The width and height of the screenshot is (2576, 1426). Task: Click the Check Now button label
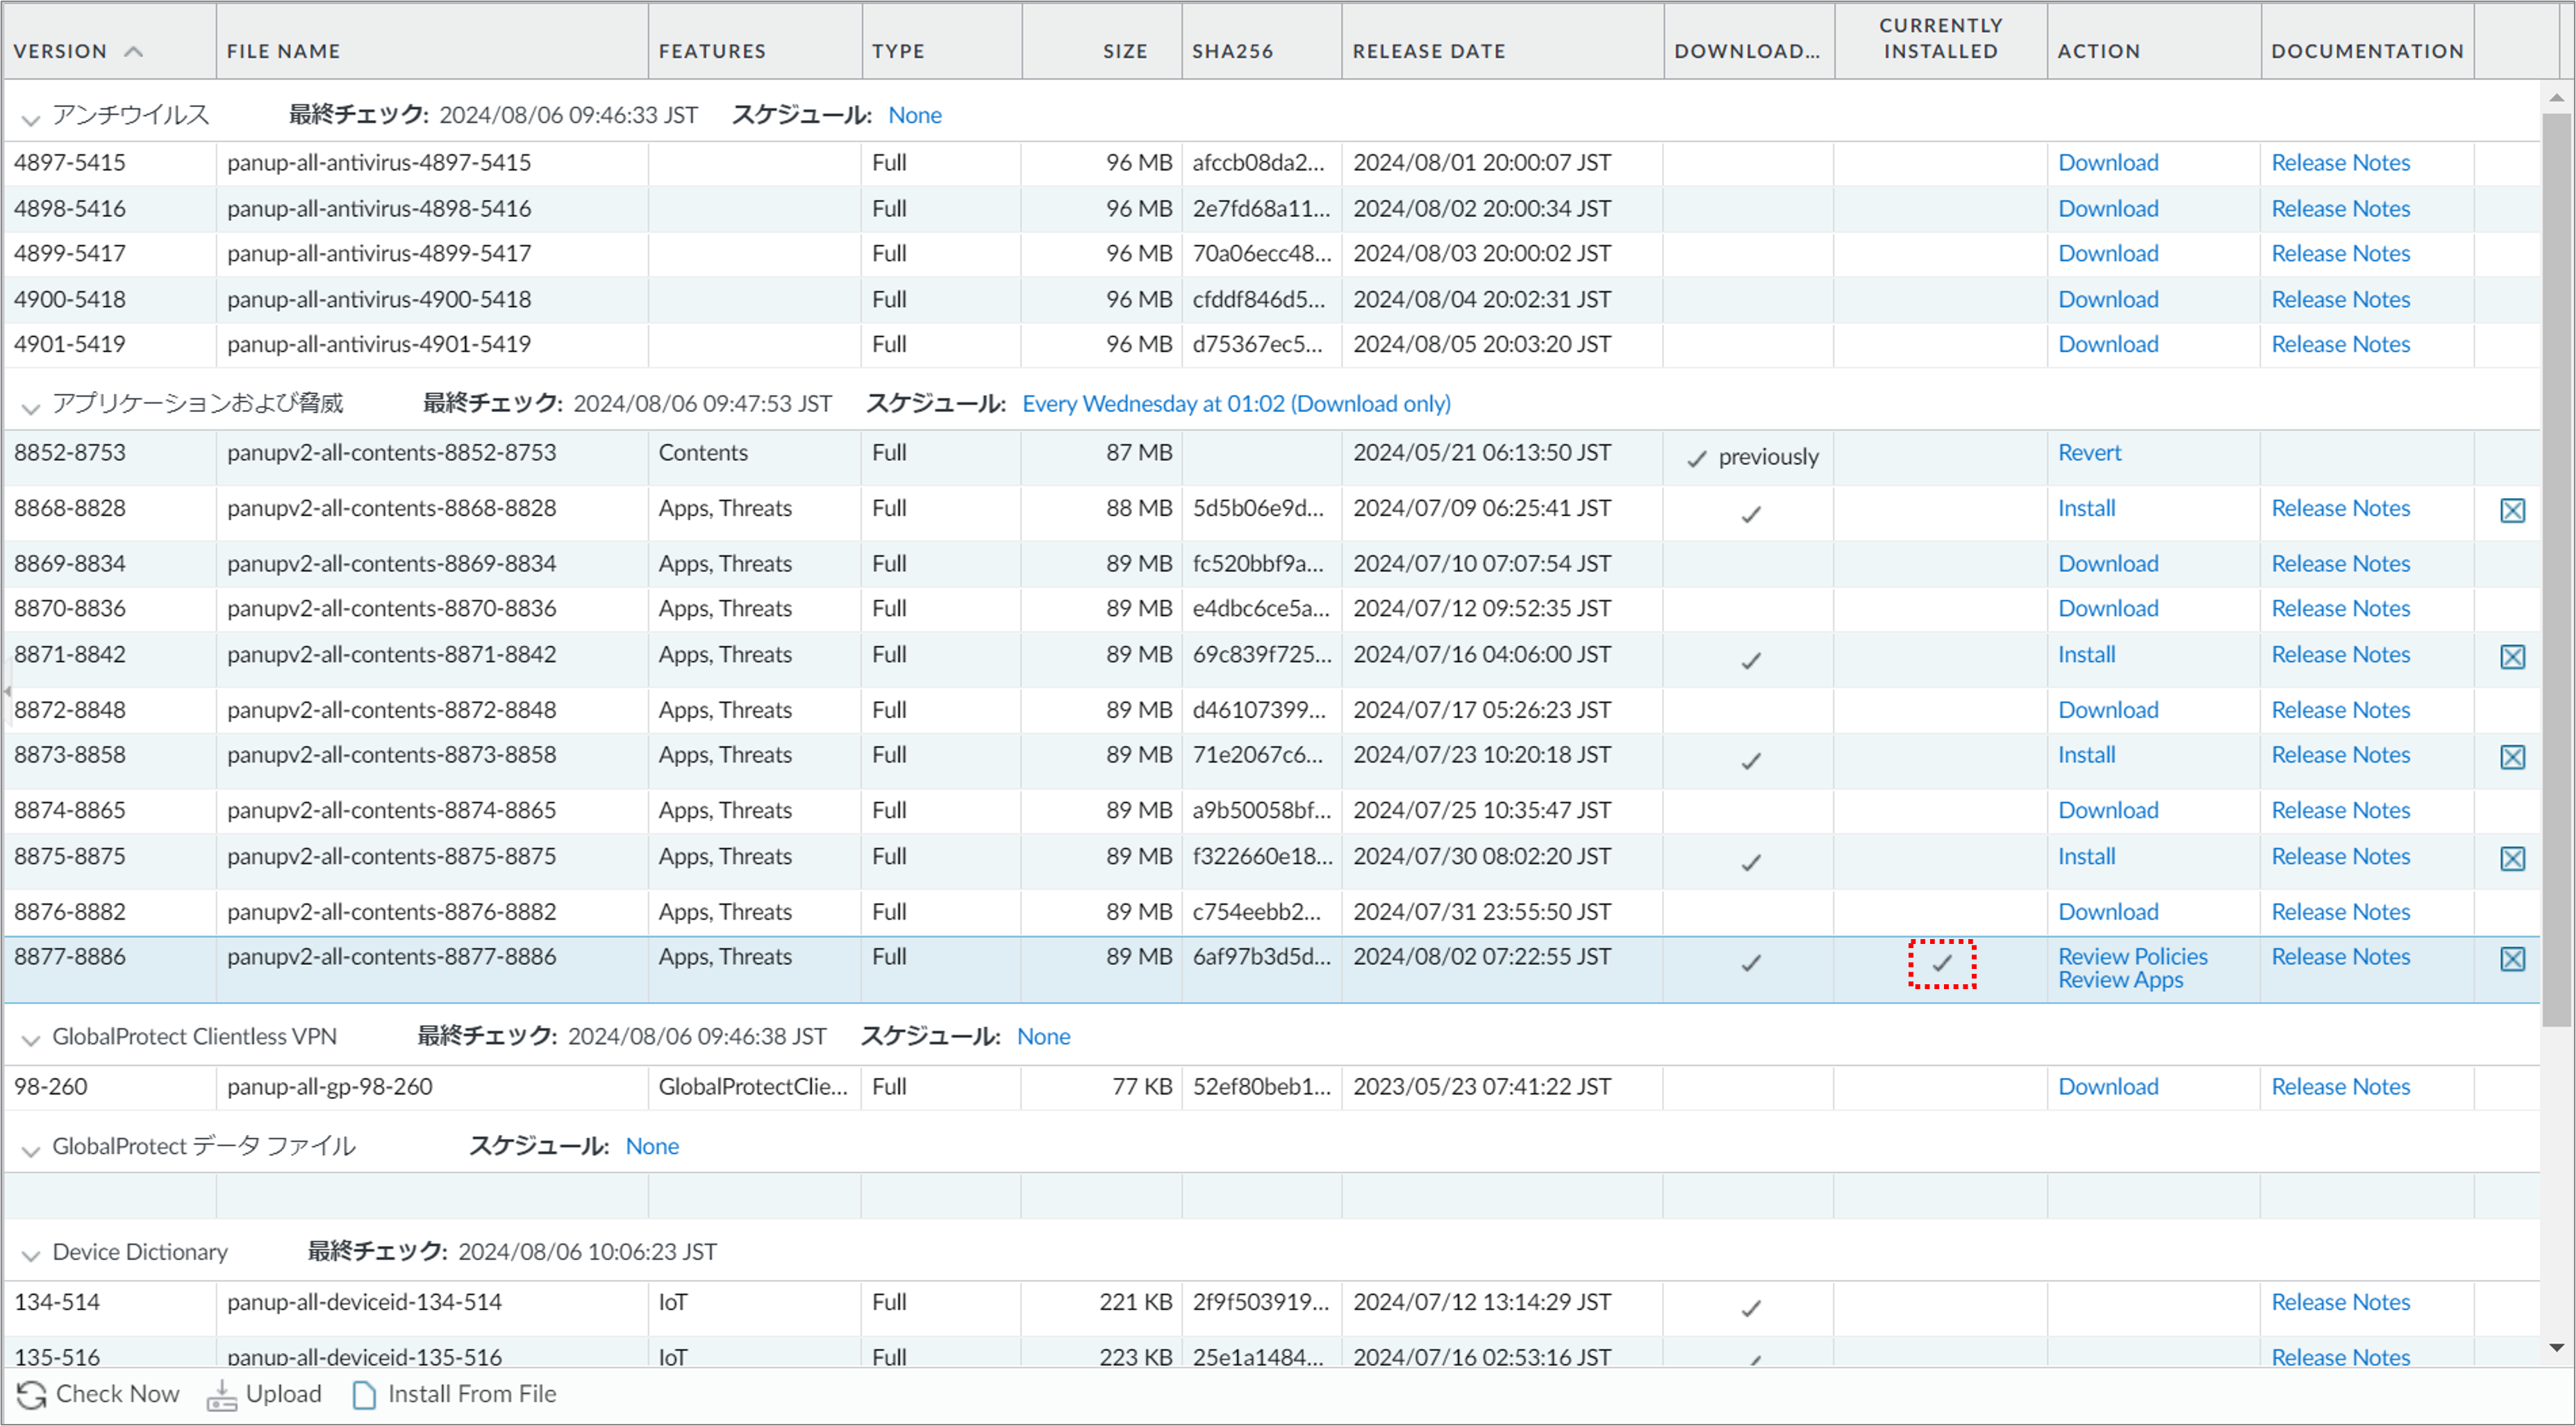pos(117,1394)
